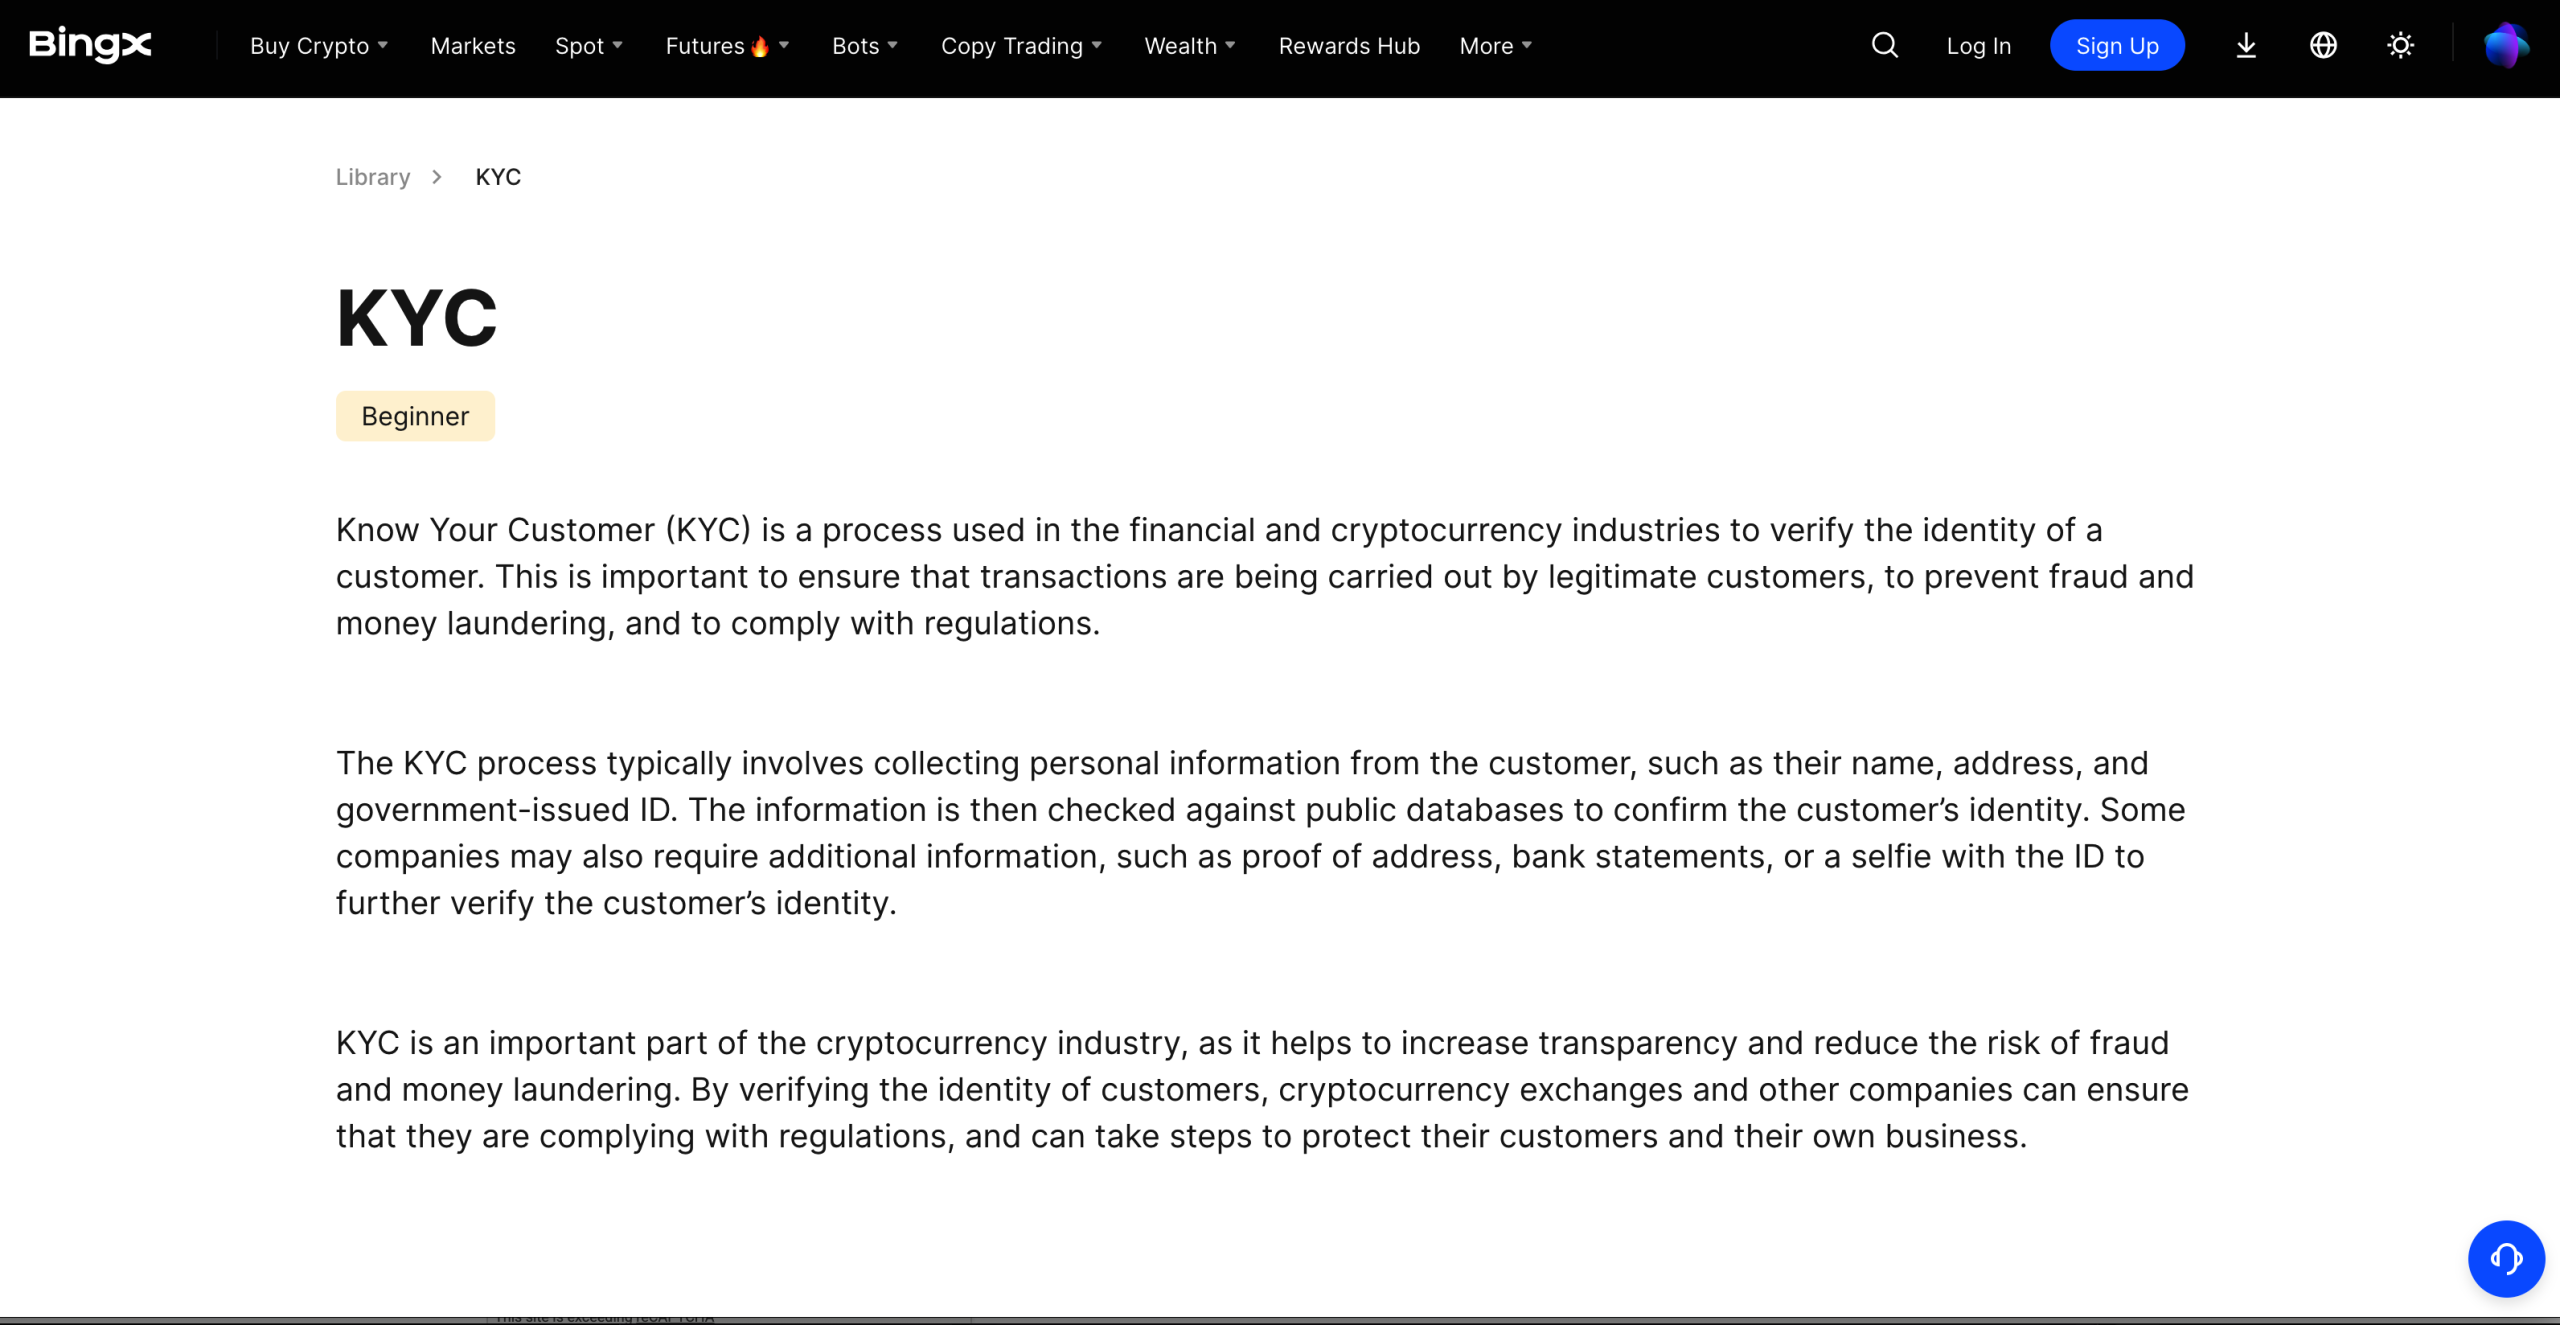Open the search magnifier icon

pyautogui.click(x=1884, y=45)
